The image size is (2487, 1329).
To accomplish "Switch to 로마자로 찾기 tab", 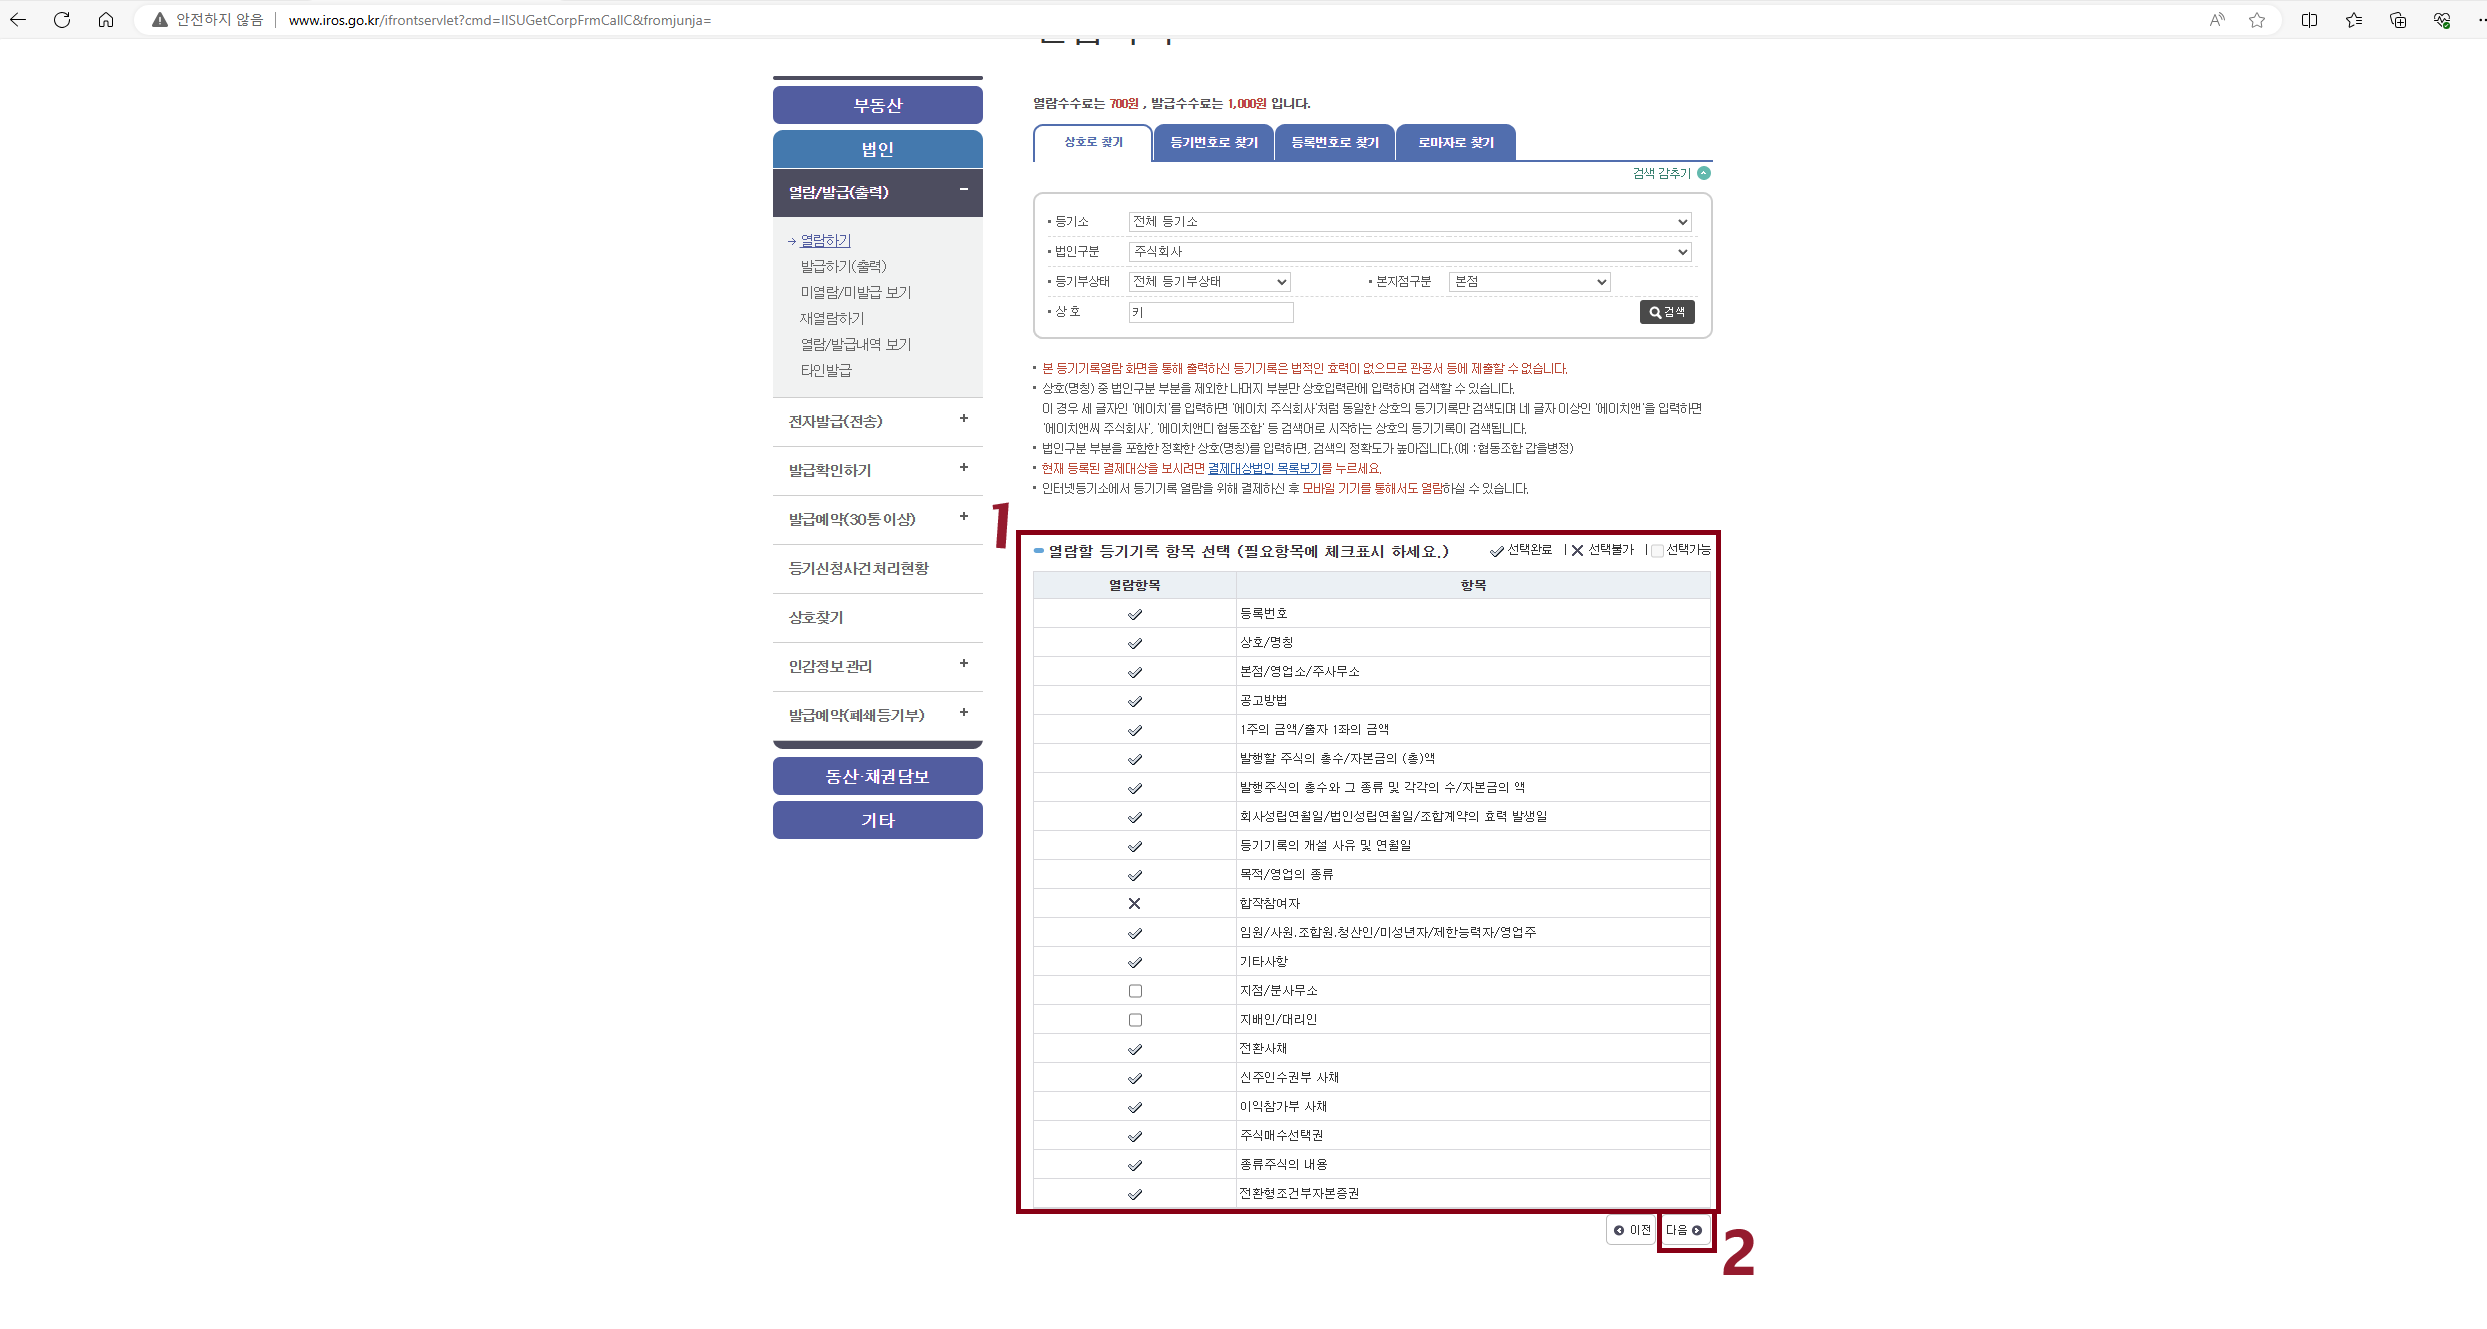I will coord(1455,143).
